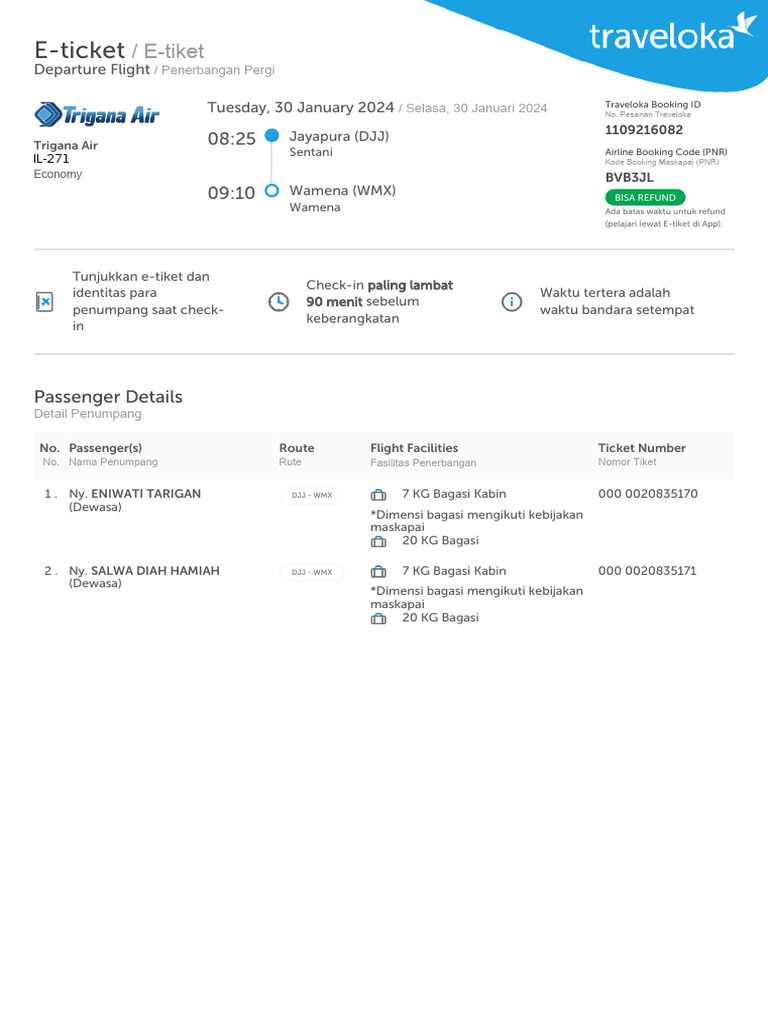Image resolution: width=768 pixels, height=1024 pixels.
Task: Click the 7 KG cabin baggage icon for Salwa Diah Hamiah
Action: 378,572
